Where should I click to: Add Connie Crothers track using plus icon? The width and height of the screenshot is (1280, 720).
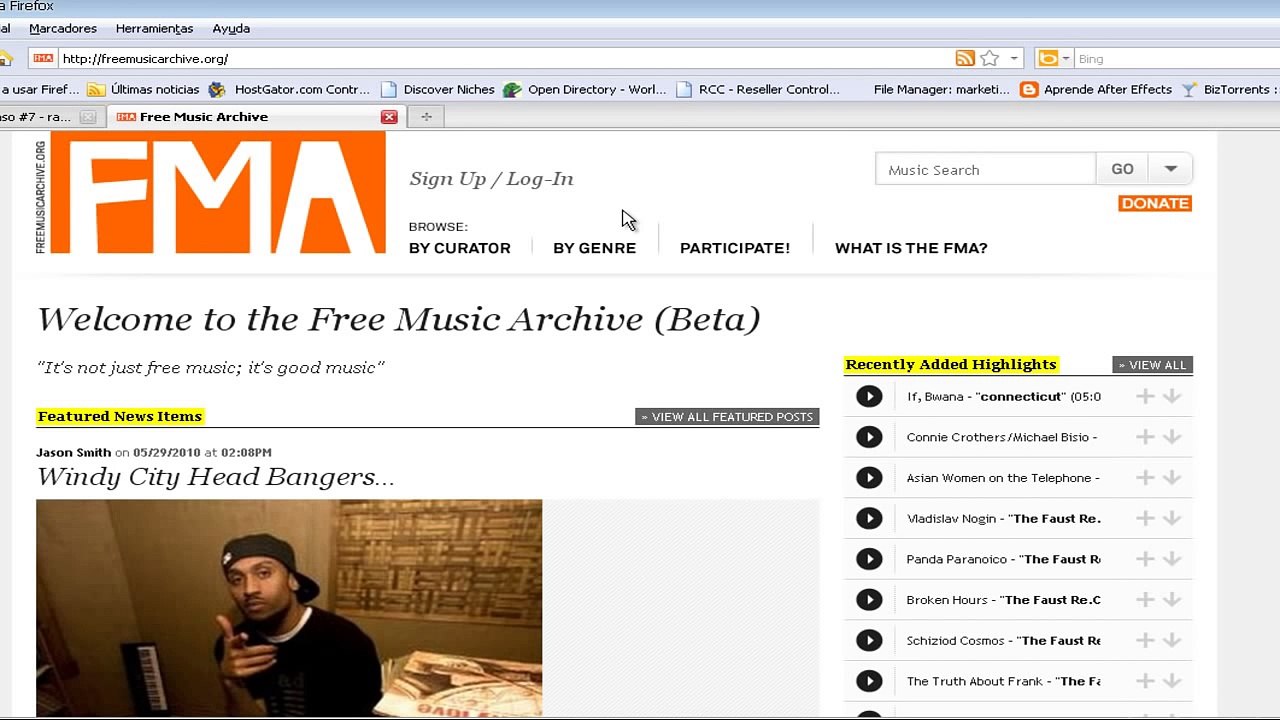pos(1145,437)
